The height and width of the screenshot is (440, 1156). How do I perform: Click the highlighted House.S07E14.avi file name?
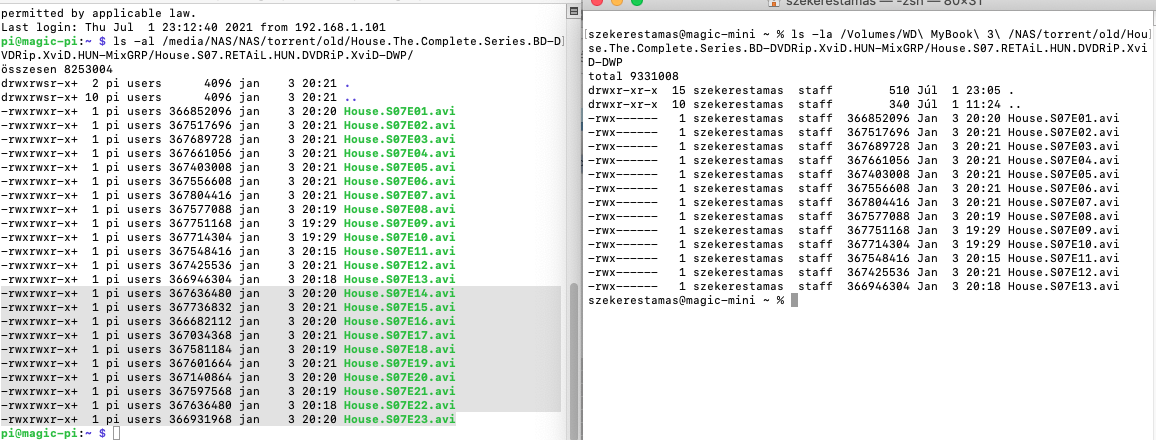click(400, 293)
